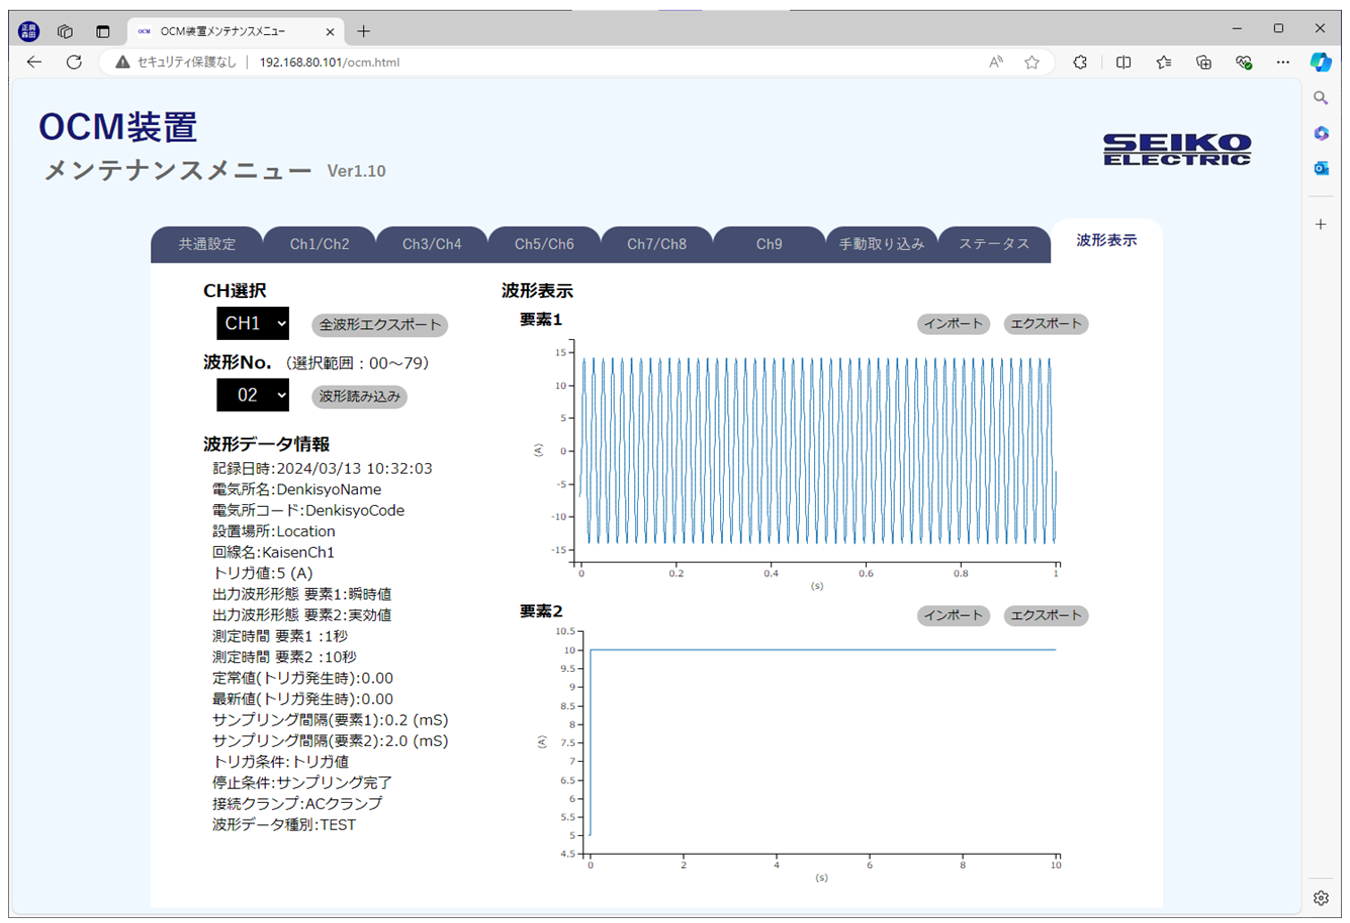Click the 全波形エクスポート button
The image size is (1350, 923).
[x=379, y=325]
